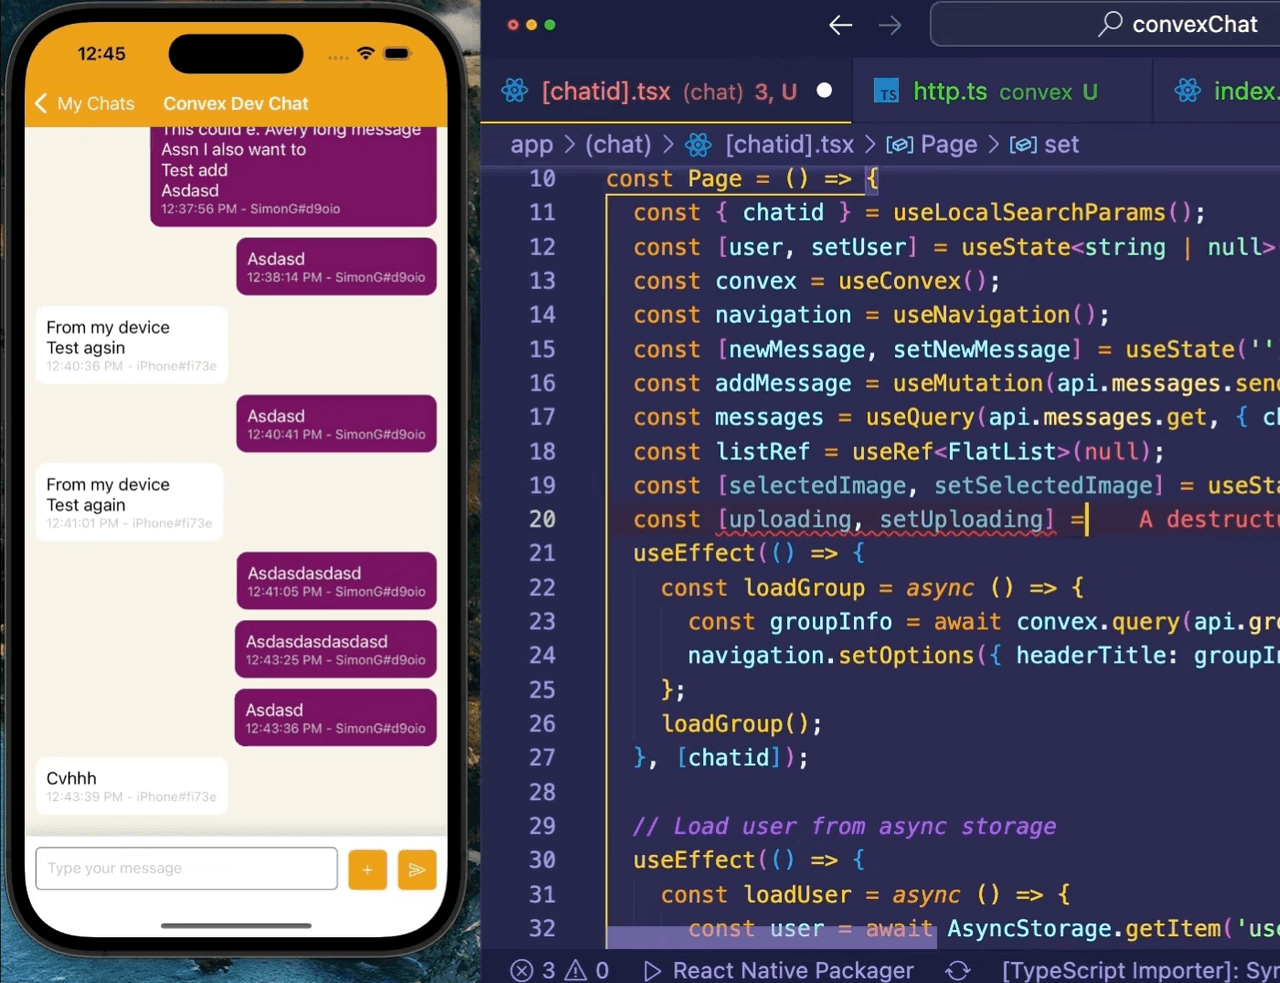This screenshot has height=983, width=1280.
Task: Select 'Page' symbol in breadcrumbs
Action: pos(948,144)
